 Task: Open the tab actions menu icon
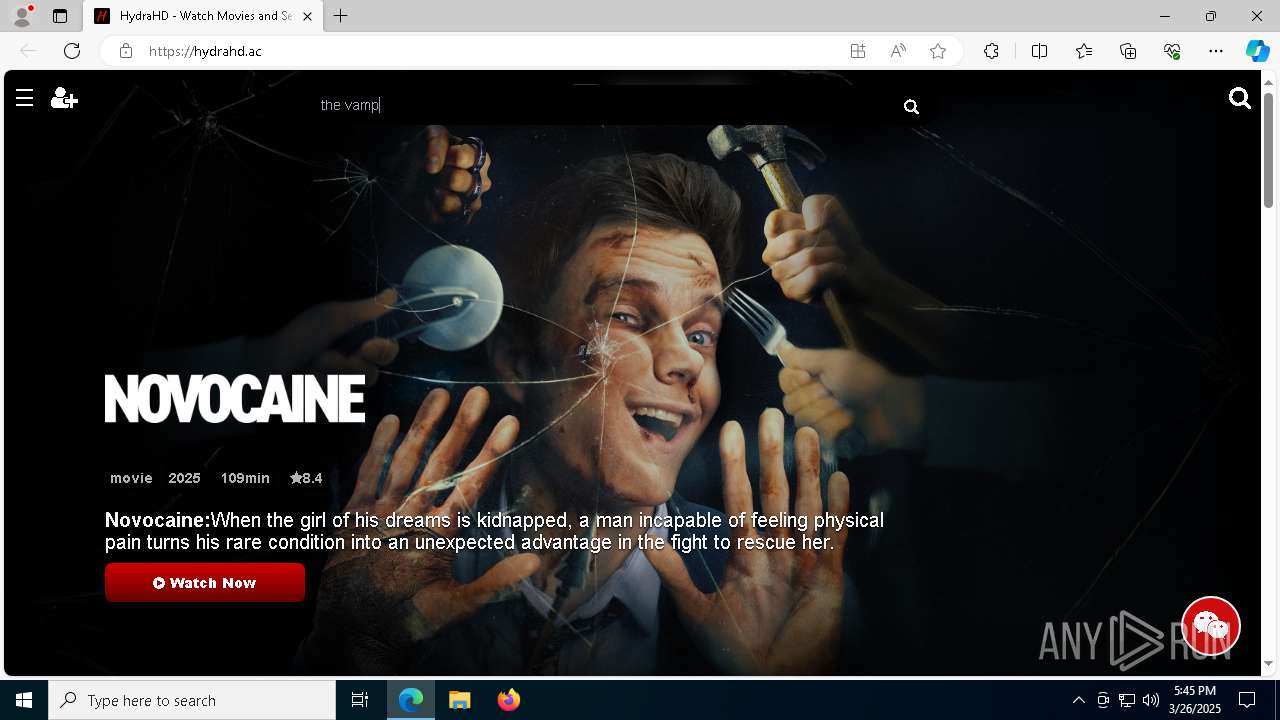click(x=60, y=16)
